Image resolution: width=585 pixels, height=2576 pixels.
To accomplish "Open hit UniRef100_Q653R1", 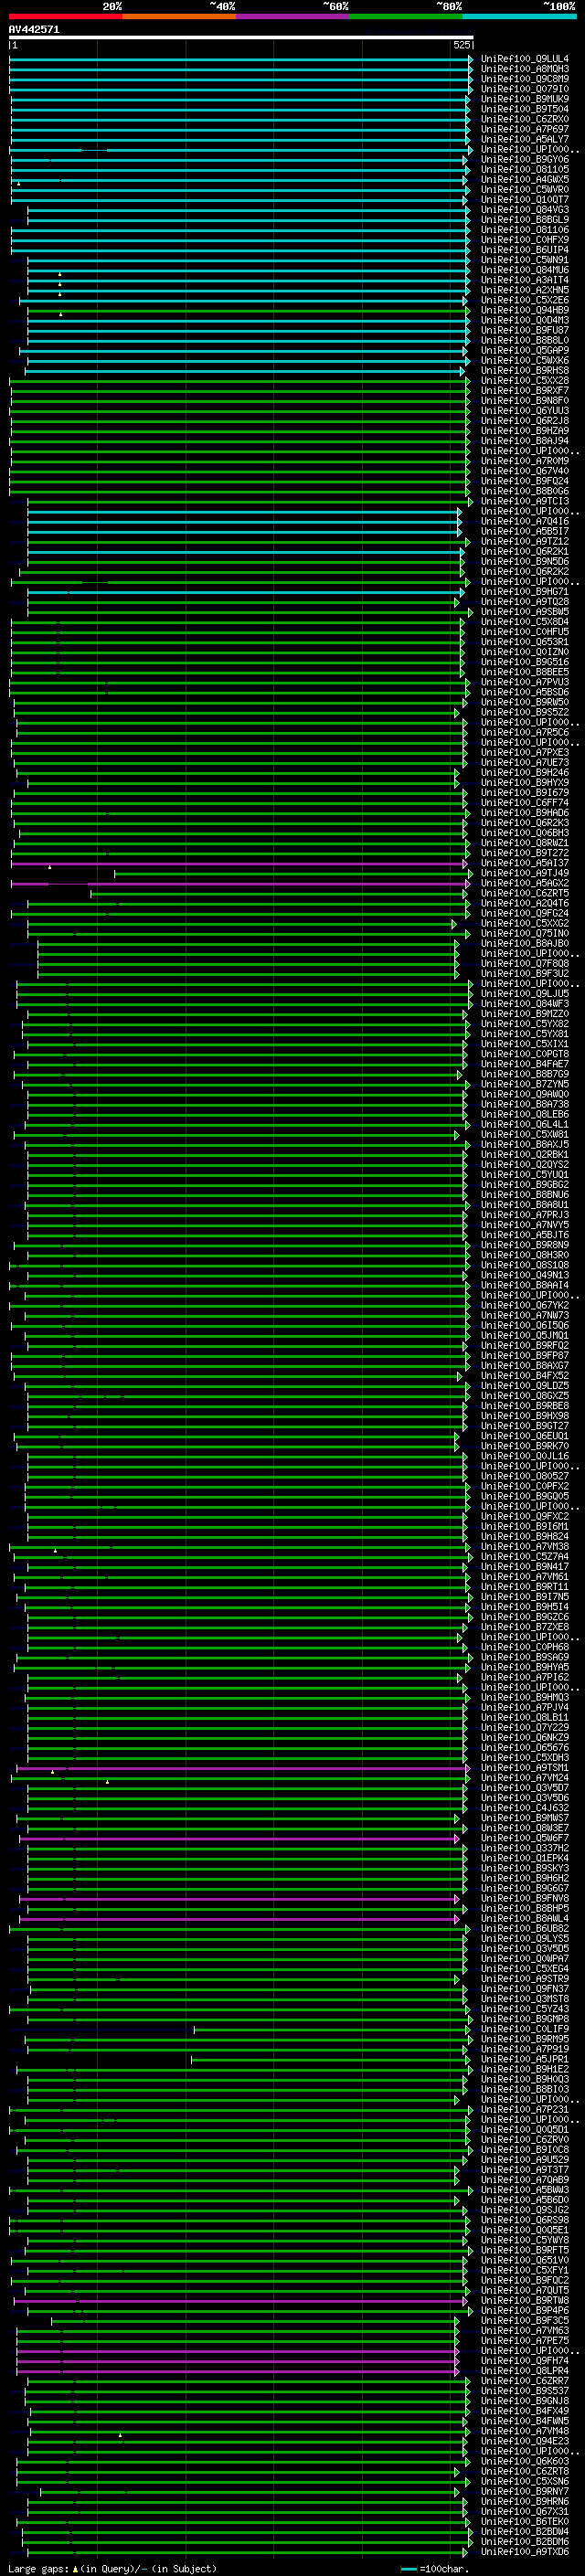I will [524, 642].
